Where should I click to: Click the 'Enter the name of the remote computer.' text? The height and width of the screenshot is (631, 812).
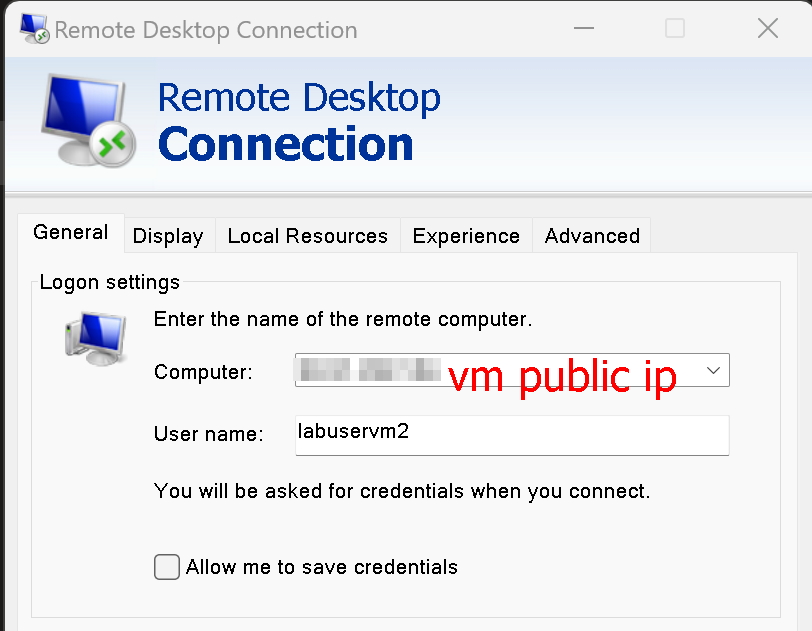pyautogui.click(x=343, y=319)
